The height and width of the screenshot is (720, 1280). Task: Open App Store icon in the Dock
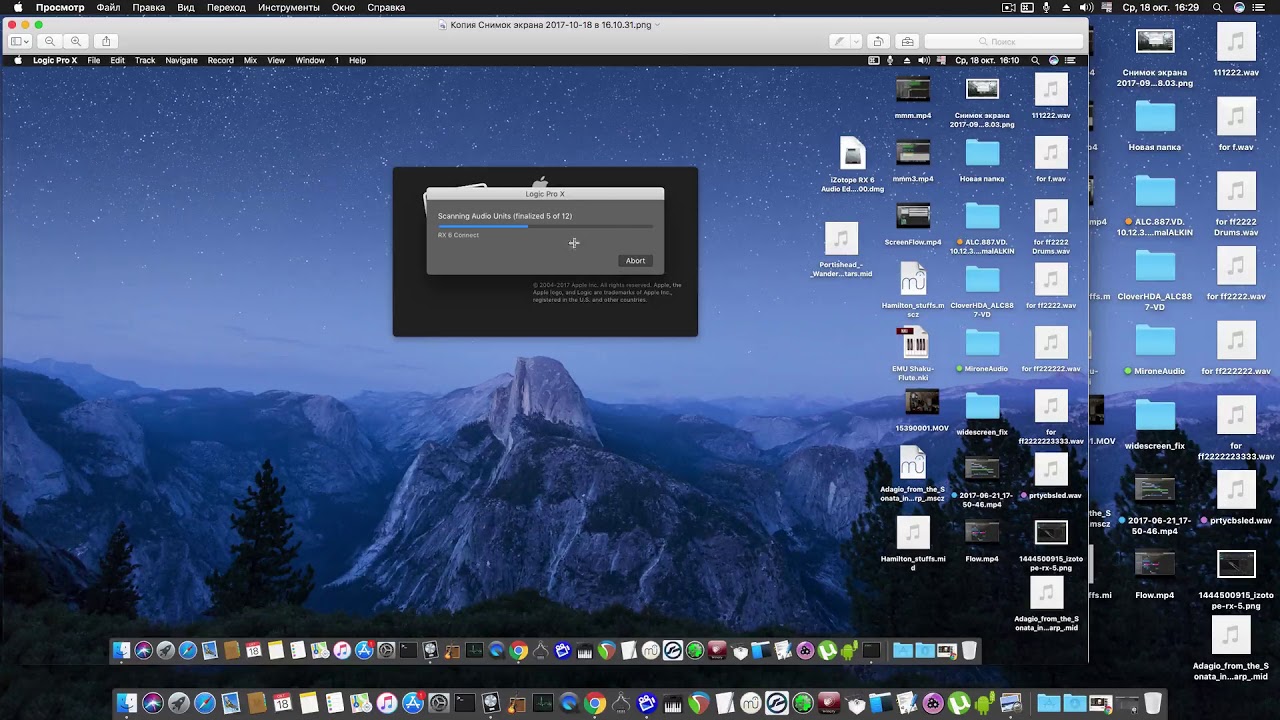point(413,703)
